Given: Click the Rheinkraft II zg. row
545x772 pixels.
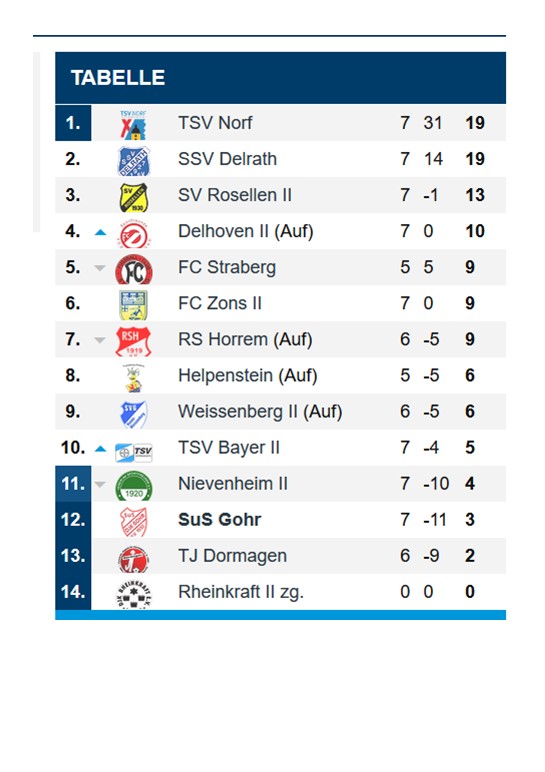Looking at the screenshot, I should point(281,592).
